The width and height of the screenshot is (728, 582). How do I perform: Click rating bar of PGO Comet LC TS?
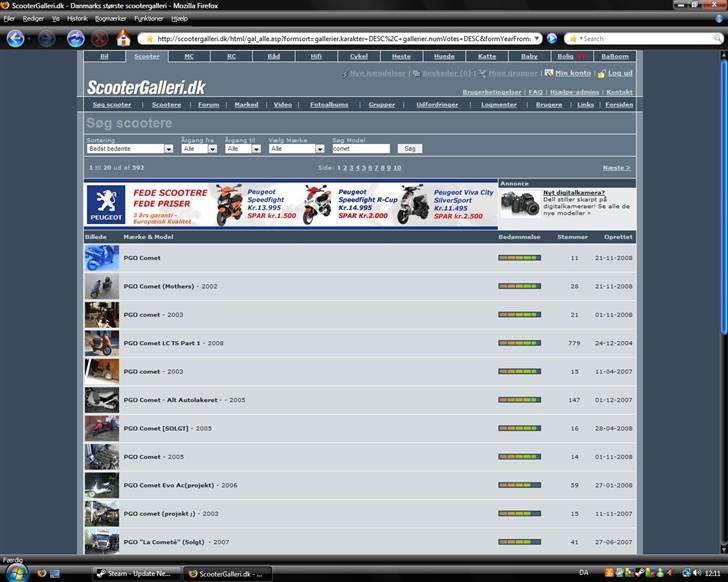click(519, 343)
